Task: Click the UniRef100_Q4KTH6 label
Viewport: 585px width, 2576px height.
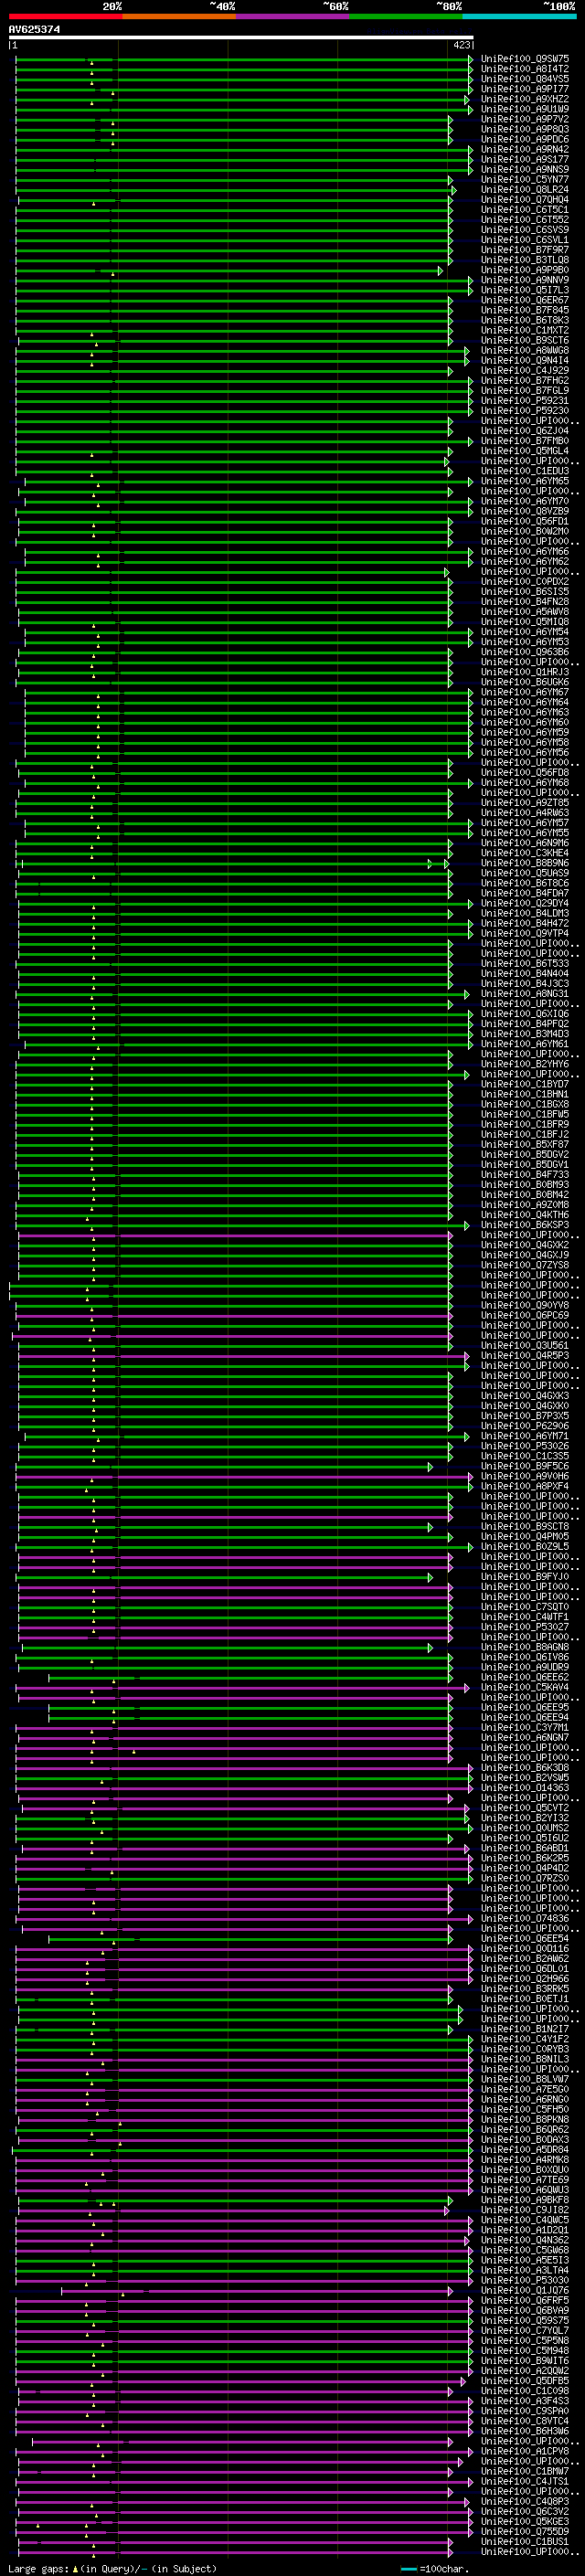Action: 525,1214
